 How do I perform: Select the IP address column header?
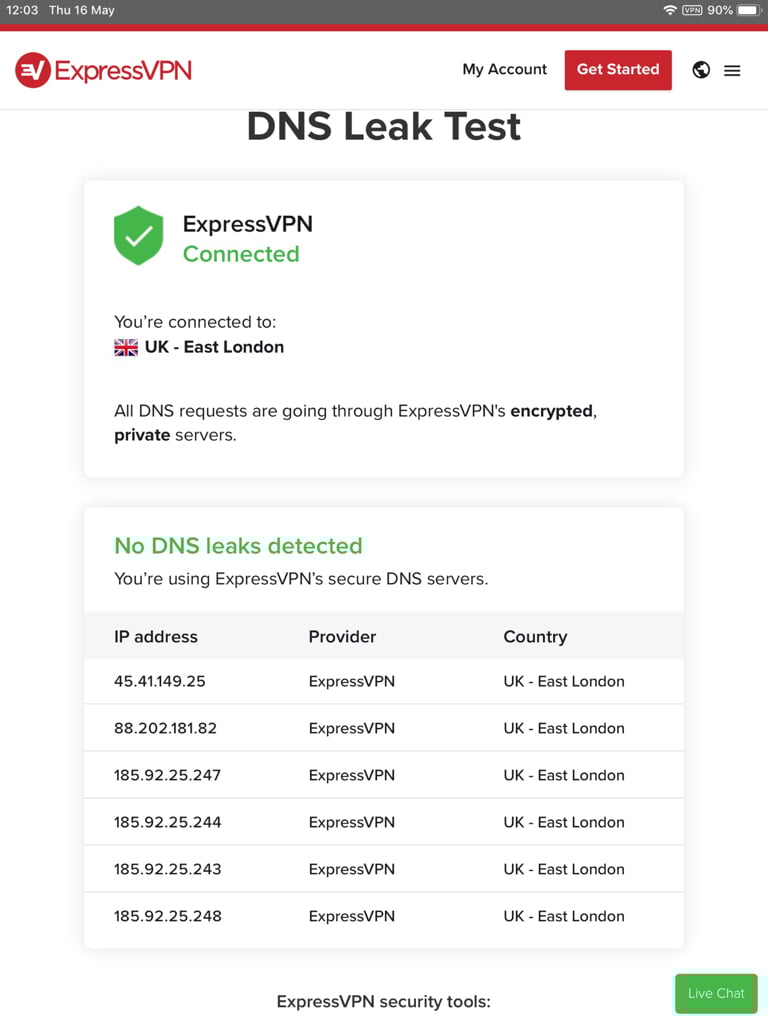[155, 637]
